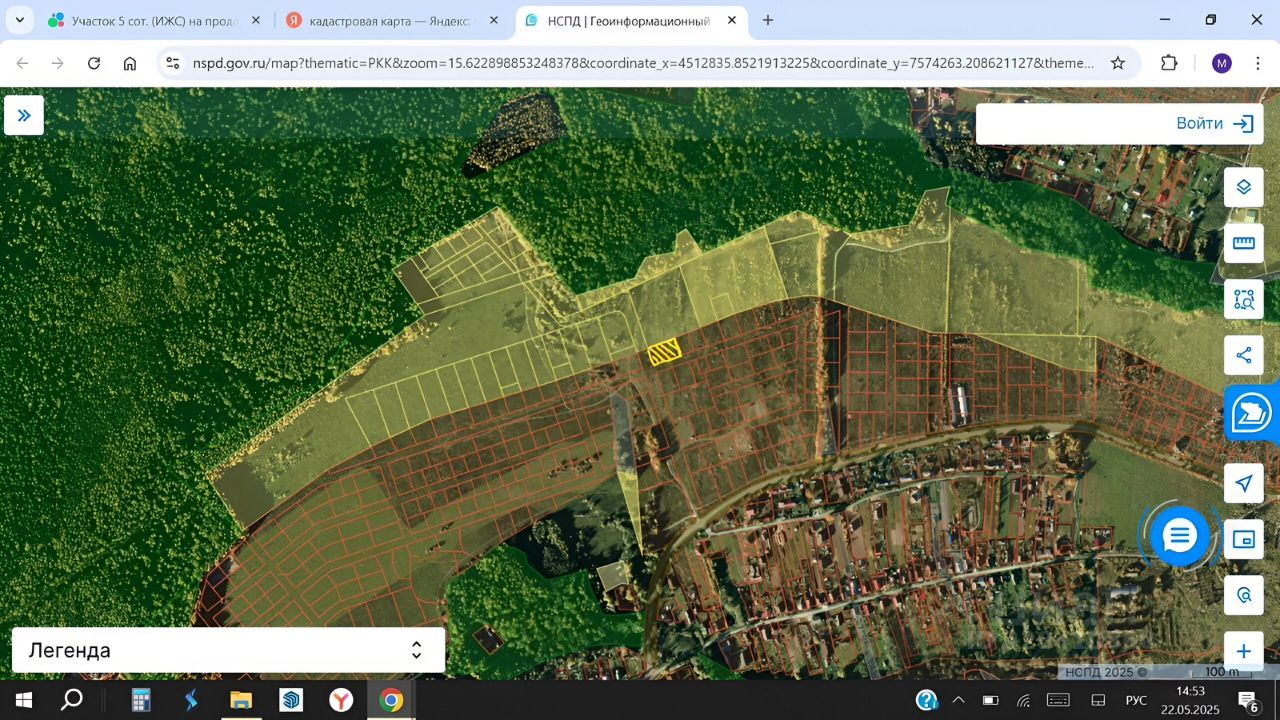Open the map layers panel
Screen dimensions: 1280x720
[1244, 187]
